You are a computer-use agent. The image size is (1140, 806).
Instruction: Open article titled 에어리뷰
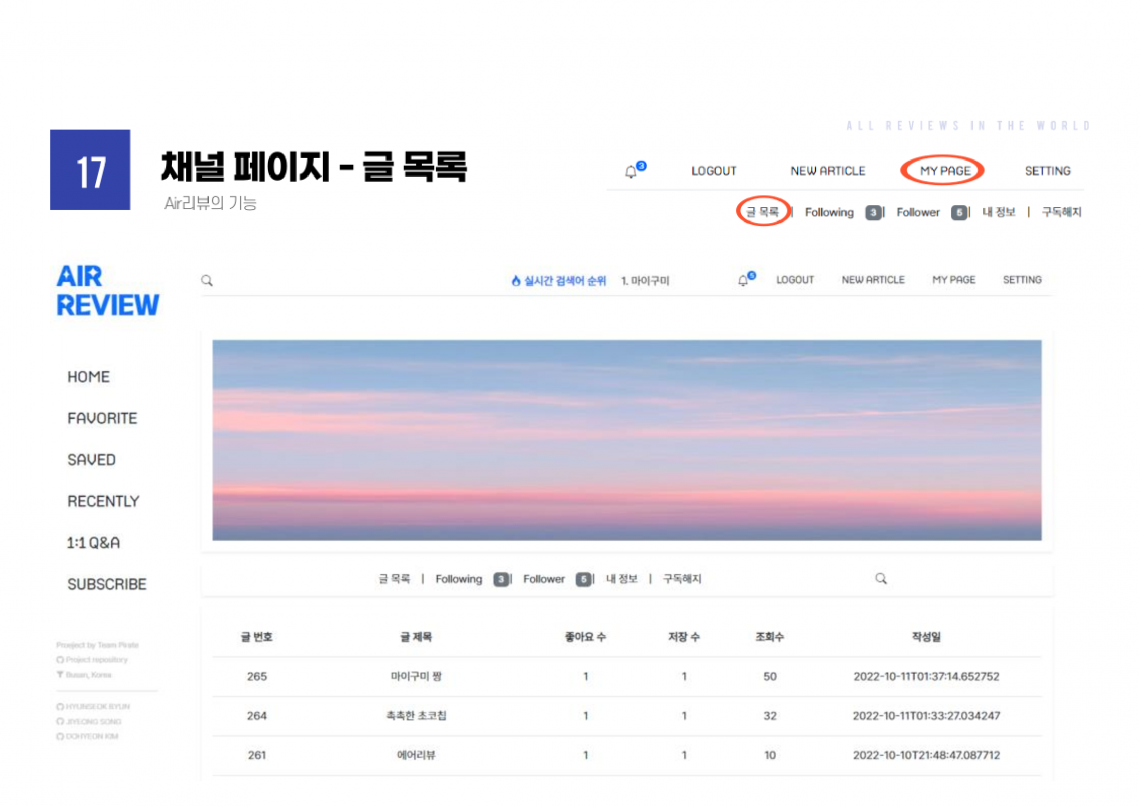[416, 755]
